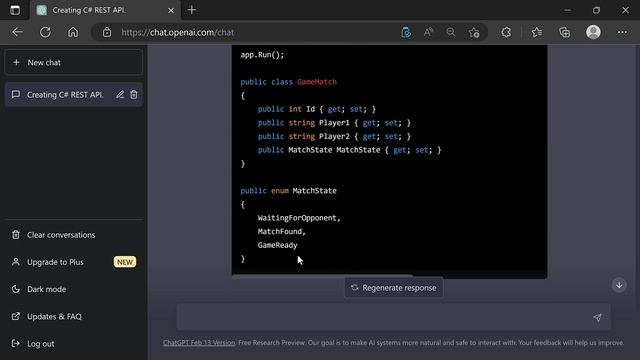The width and height of the screenshot is (640, 360).
Task: Activate Read aloud icon
Action: click(428, 32)
